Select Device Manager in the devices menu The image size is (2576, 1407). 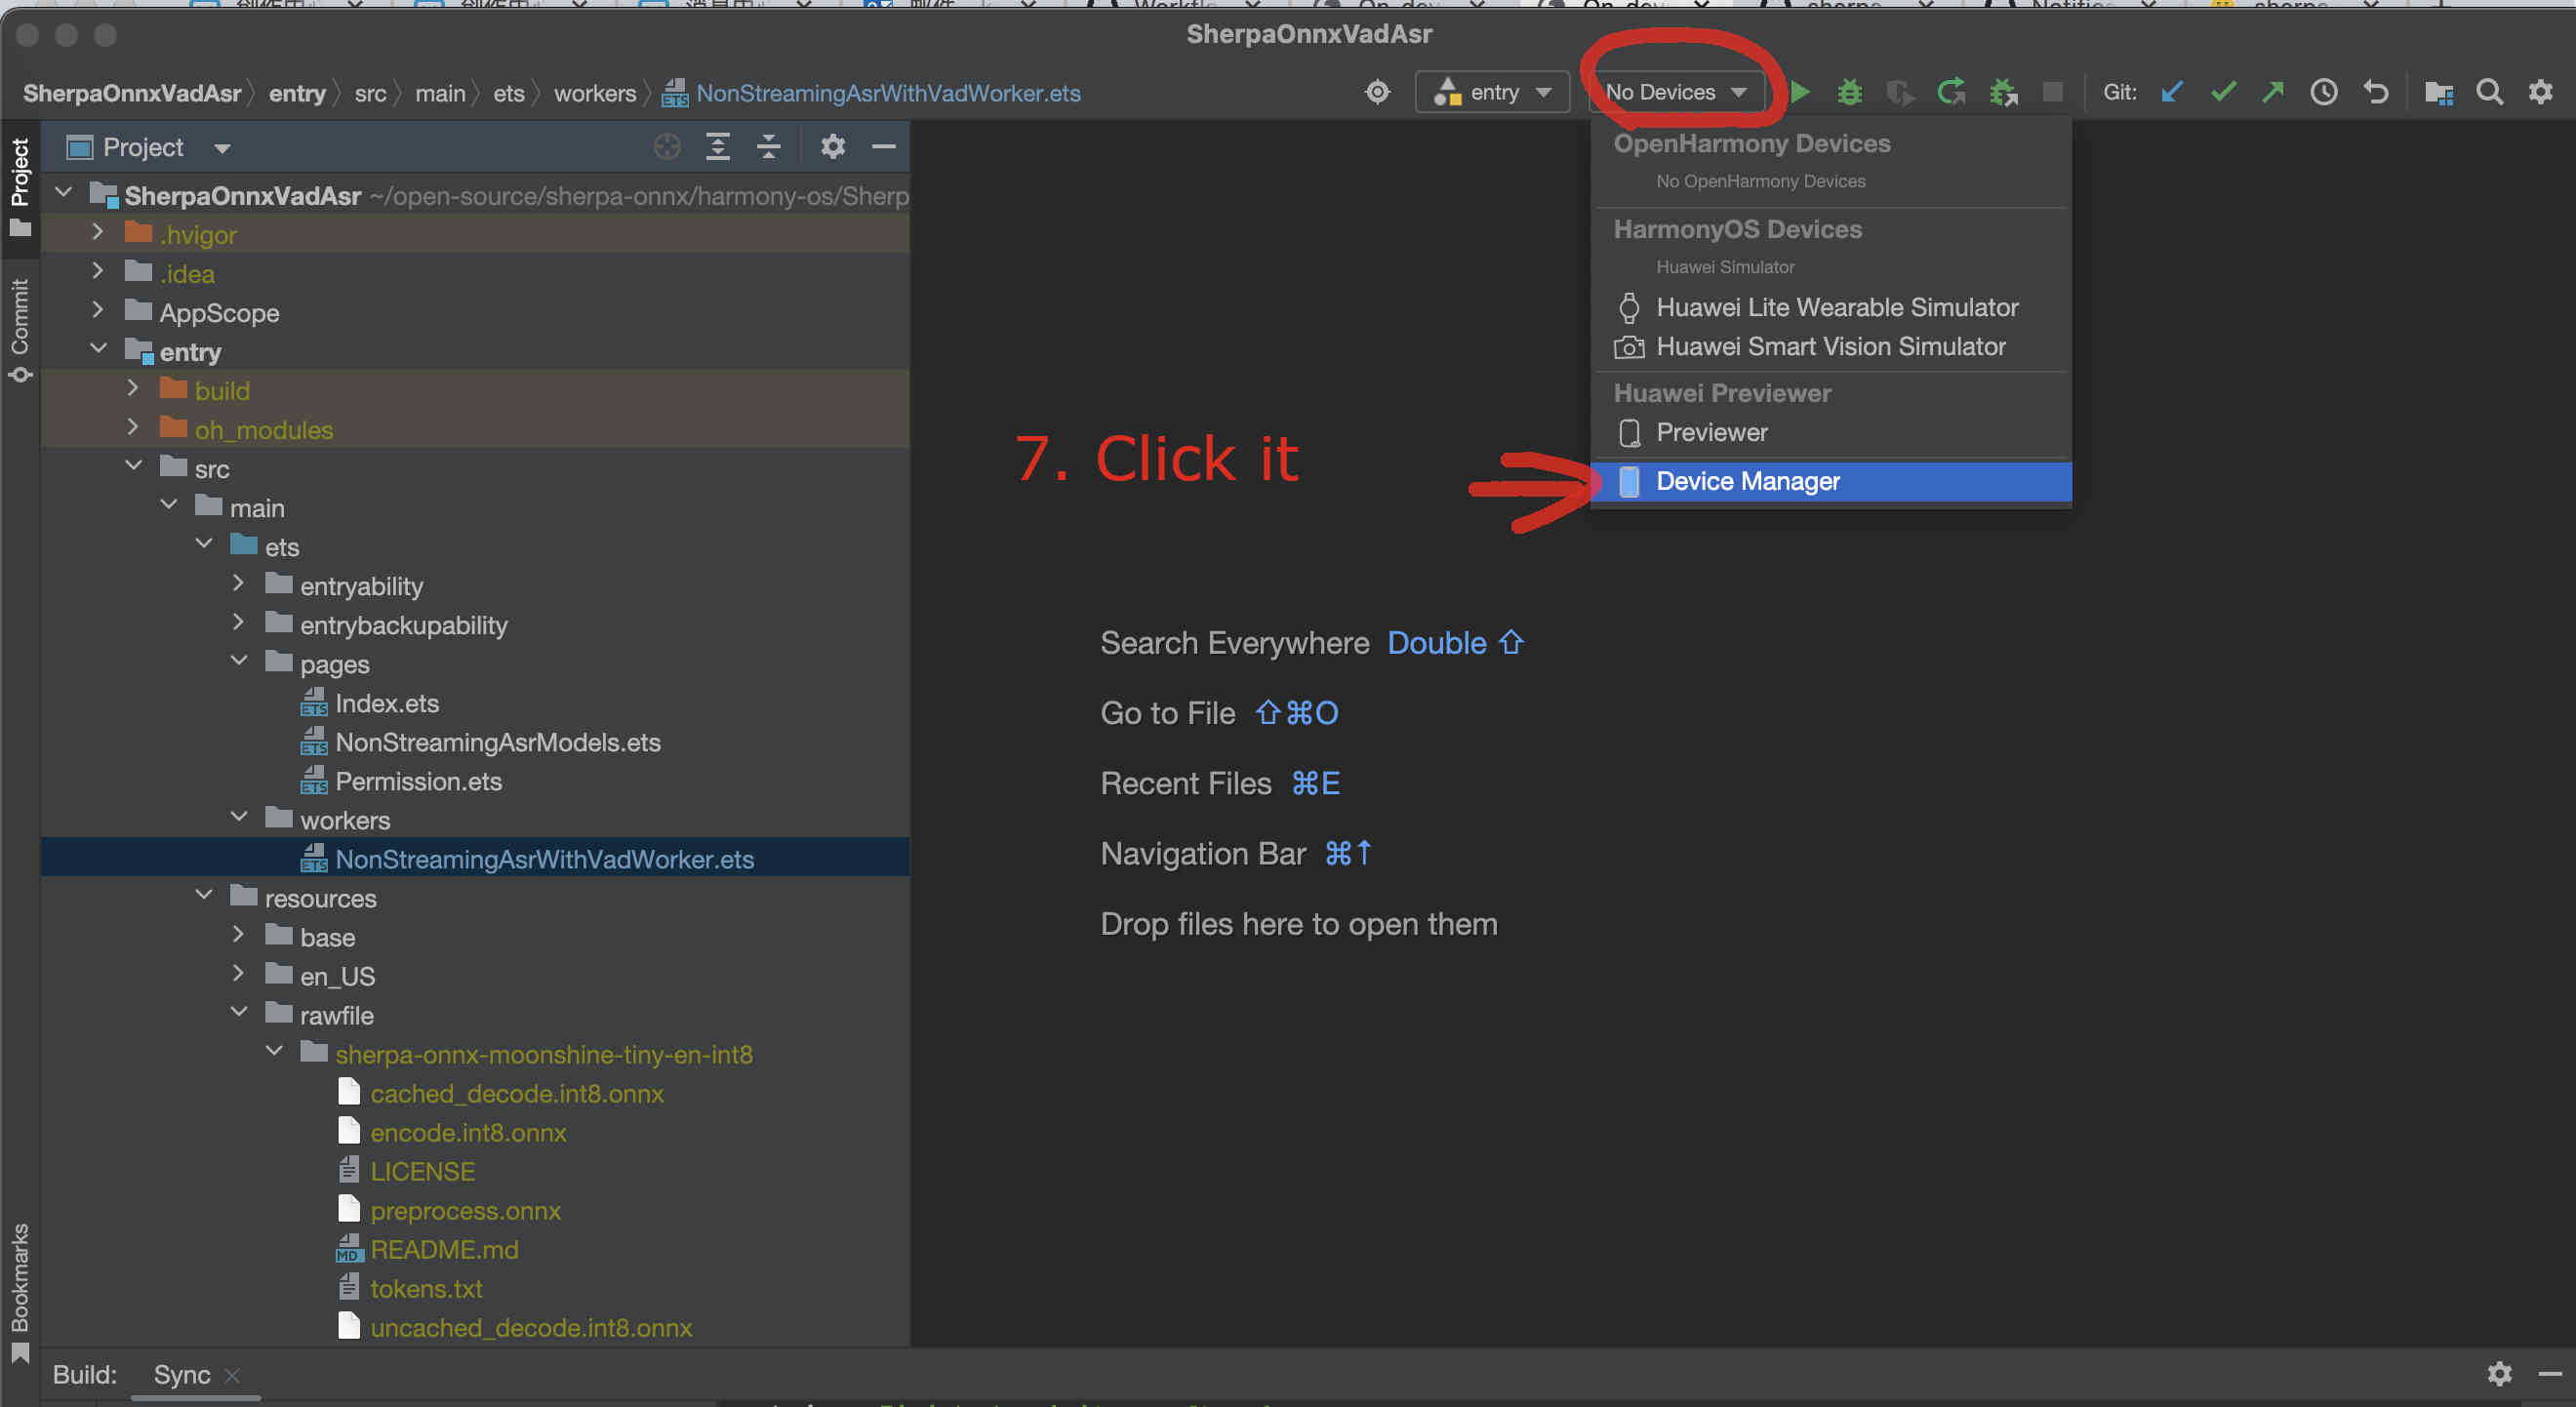[x=1831, y=481]
